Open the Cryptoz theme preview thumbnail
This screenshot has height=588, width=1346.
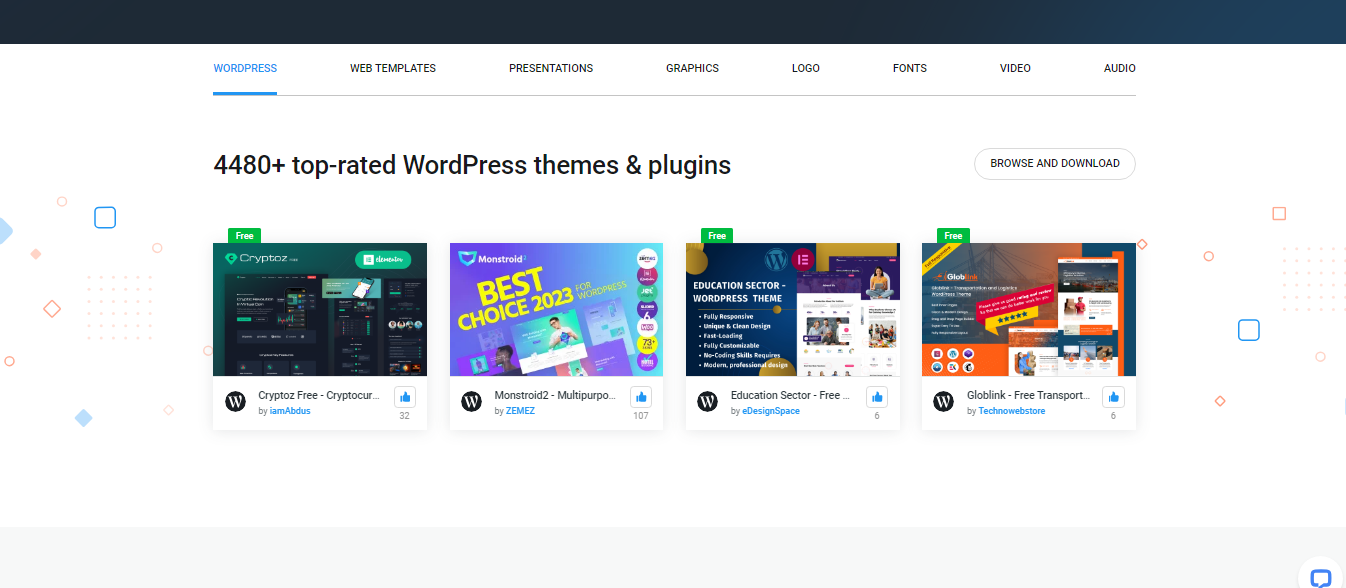click(320, 309)
